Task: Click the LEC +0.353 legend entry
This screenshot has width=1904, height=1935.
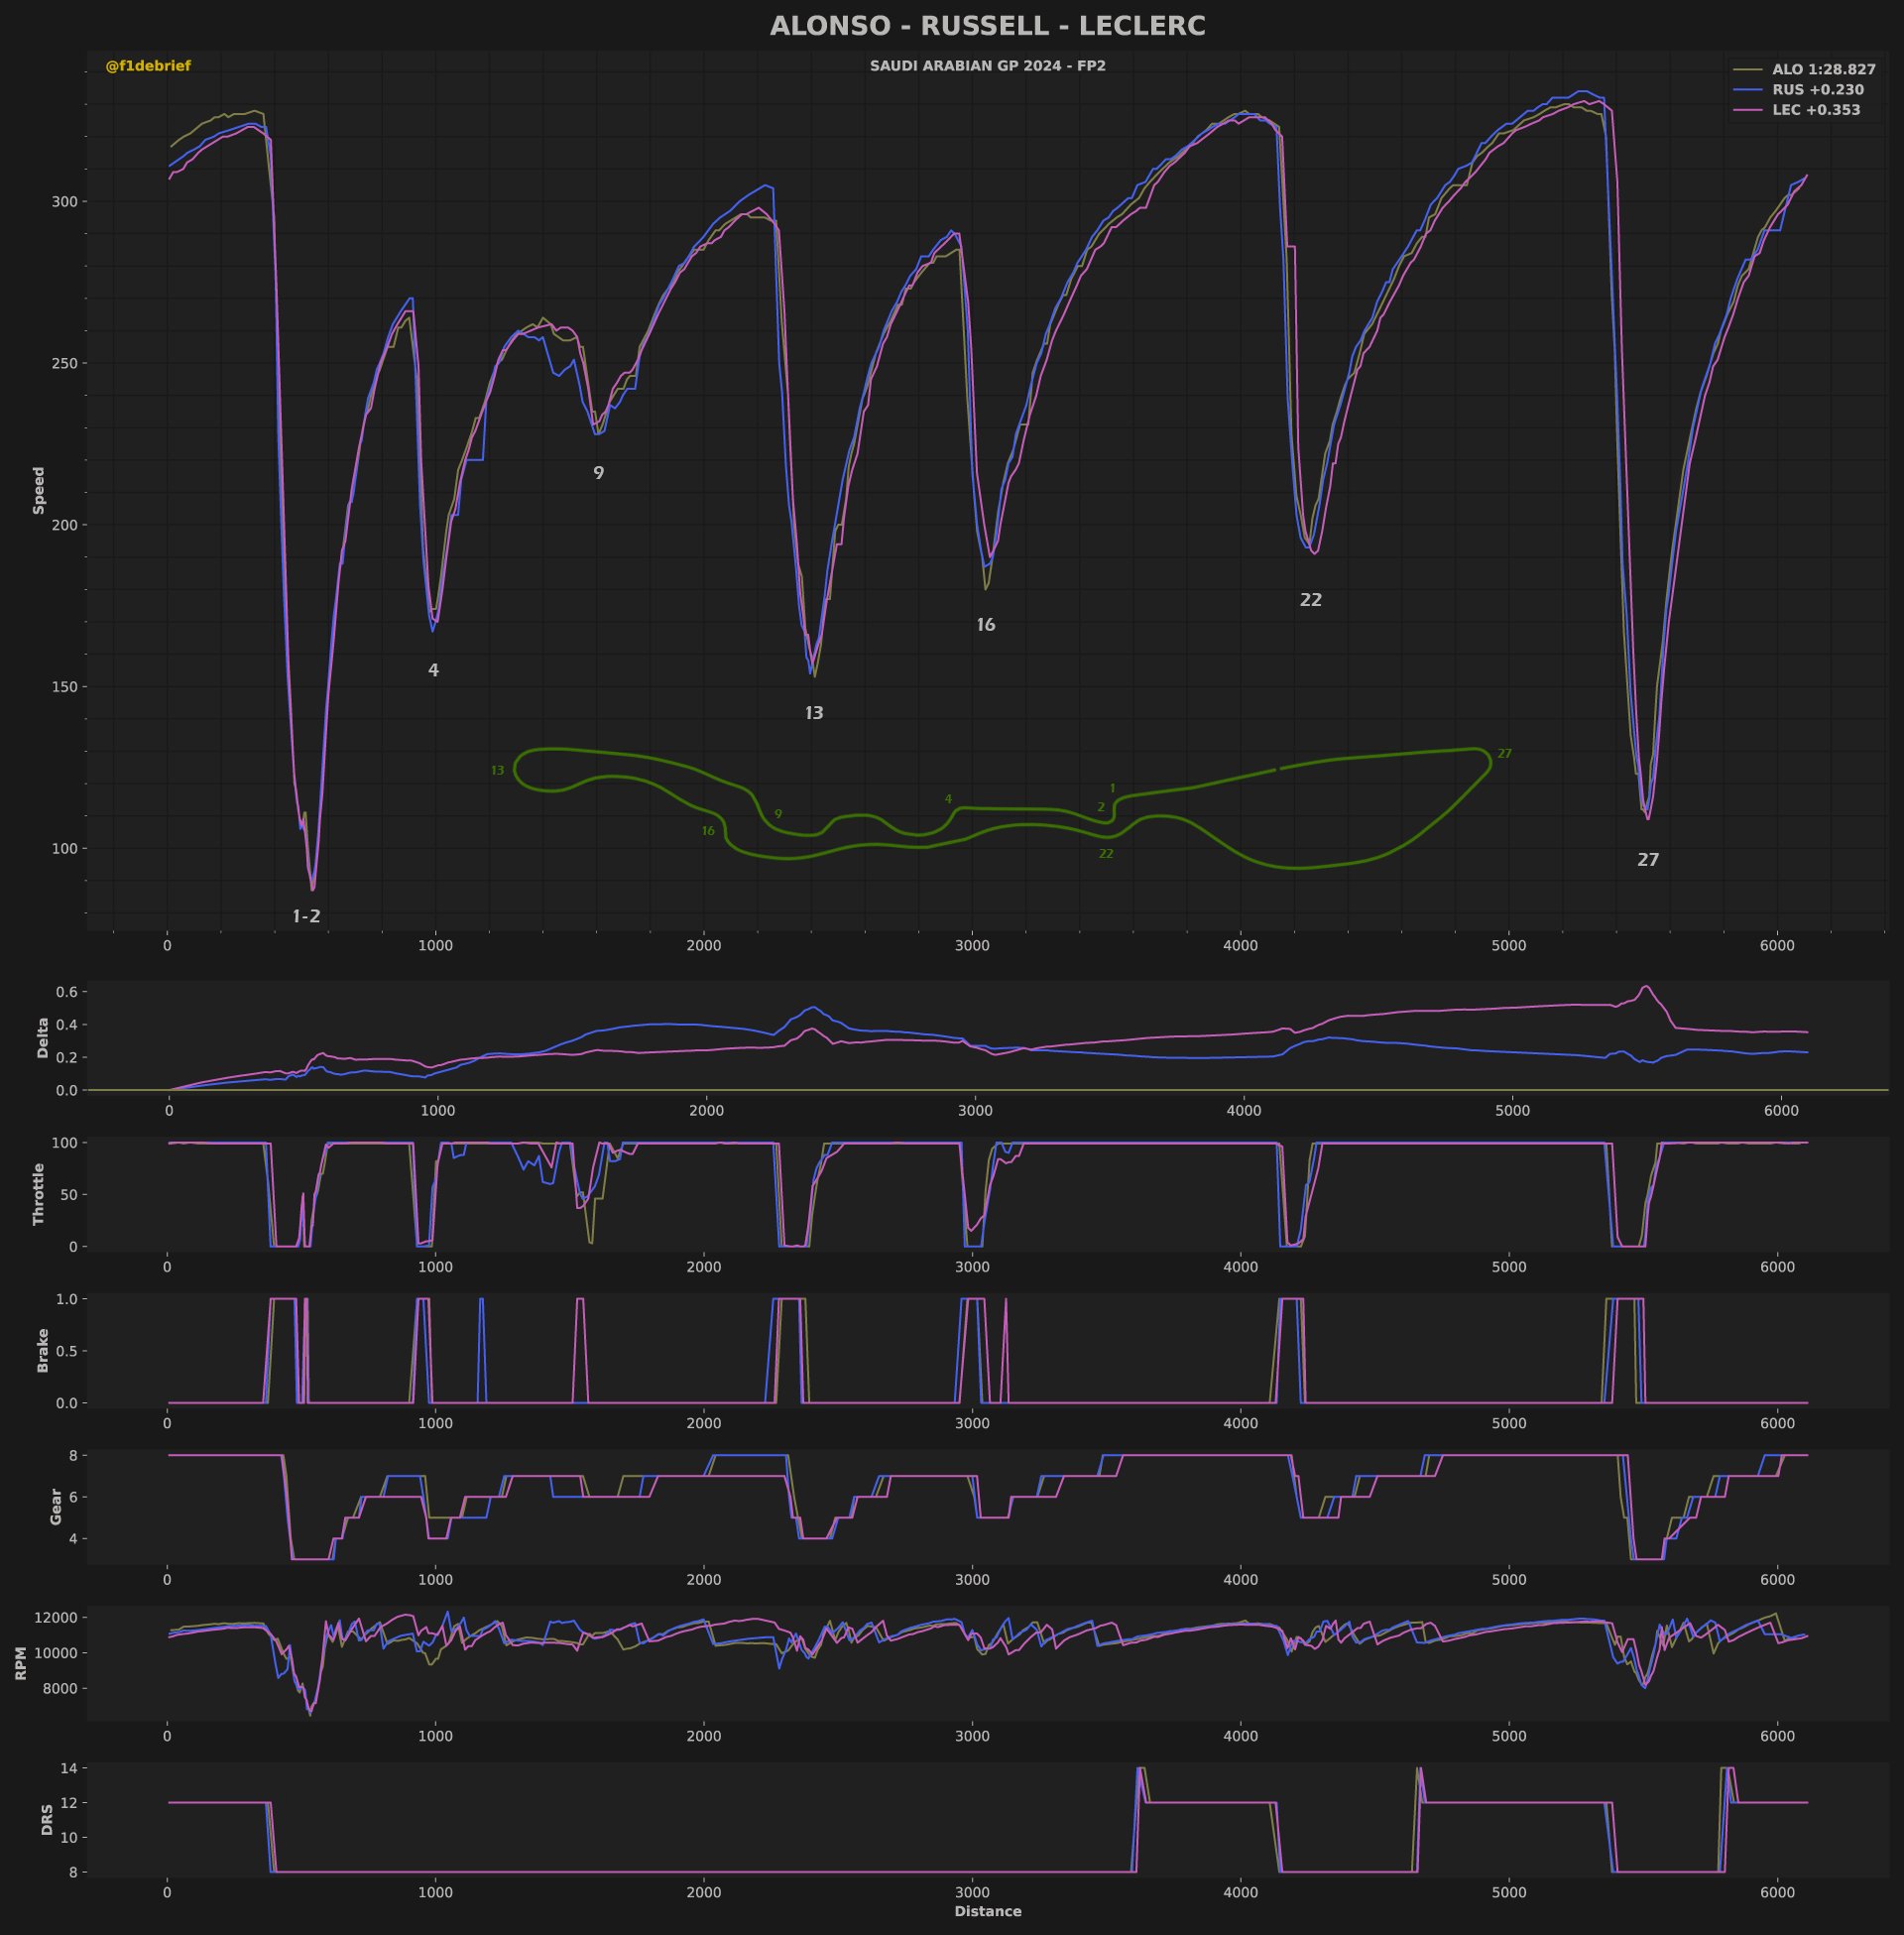Action: click(1816, 110)
